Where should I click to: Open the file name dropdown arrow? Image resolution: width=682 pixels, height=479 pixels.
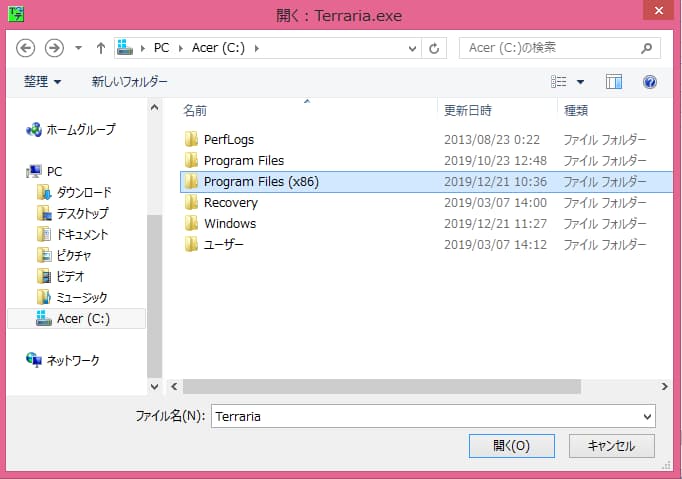point(647,417)
